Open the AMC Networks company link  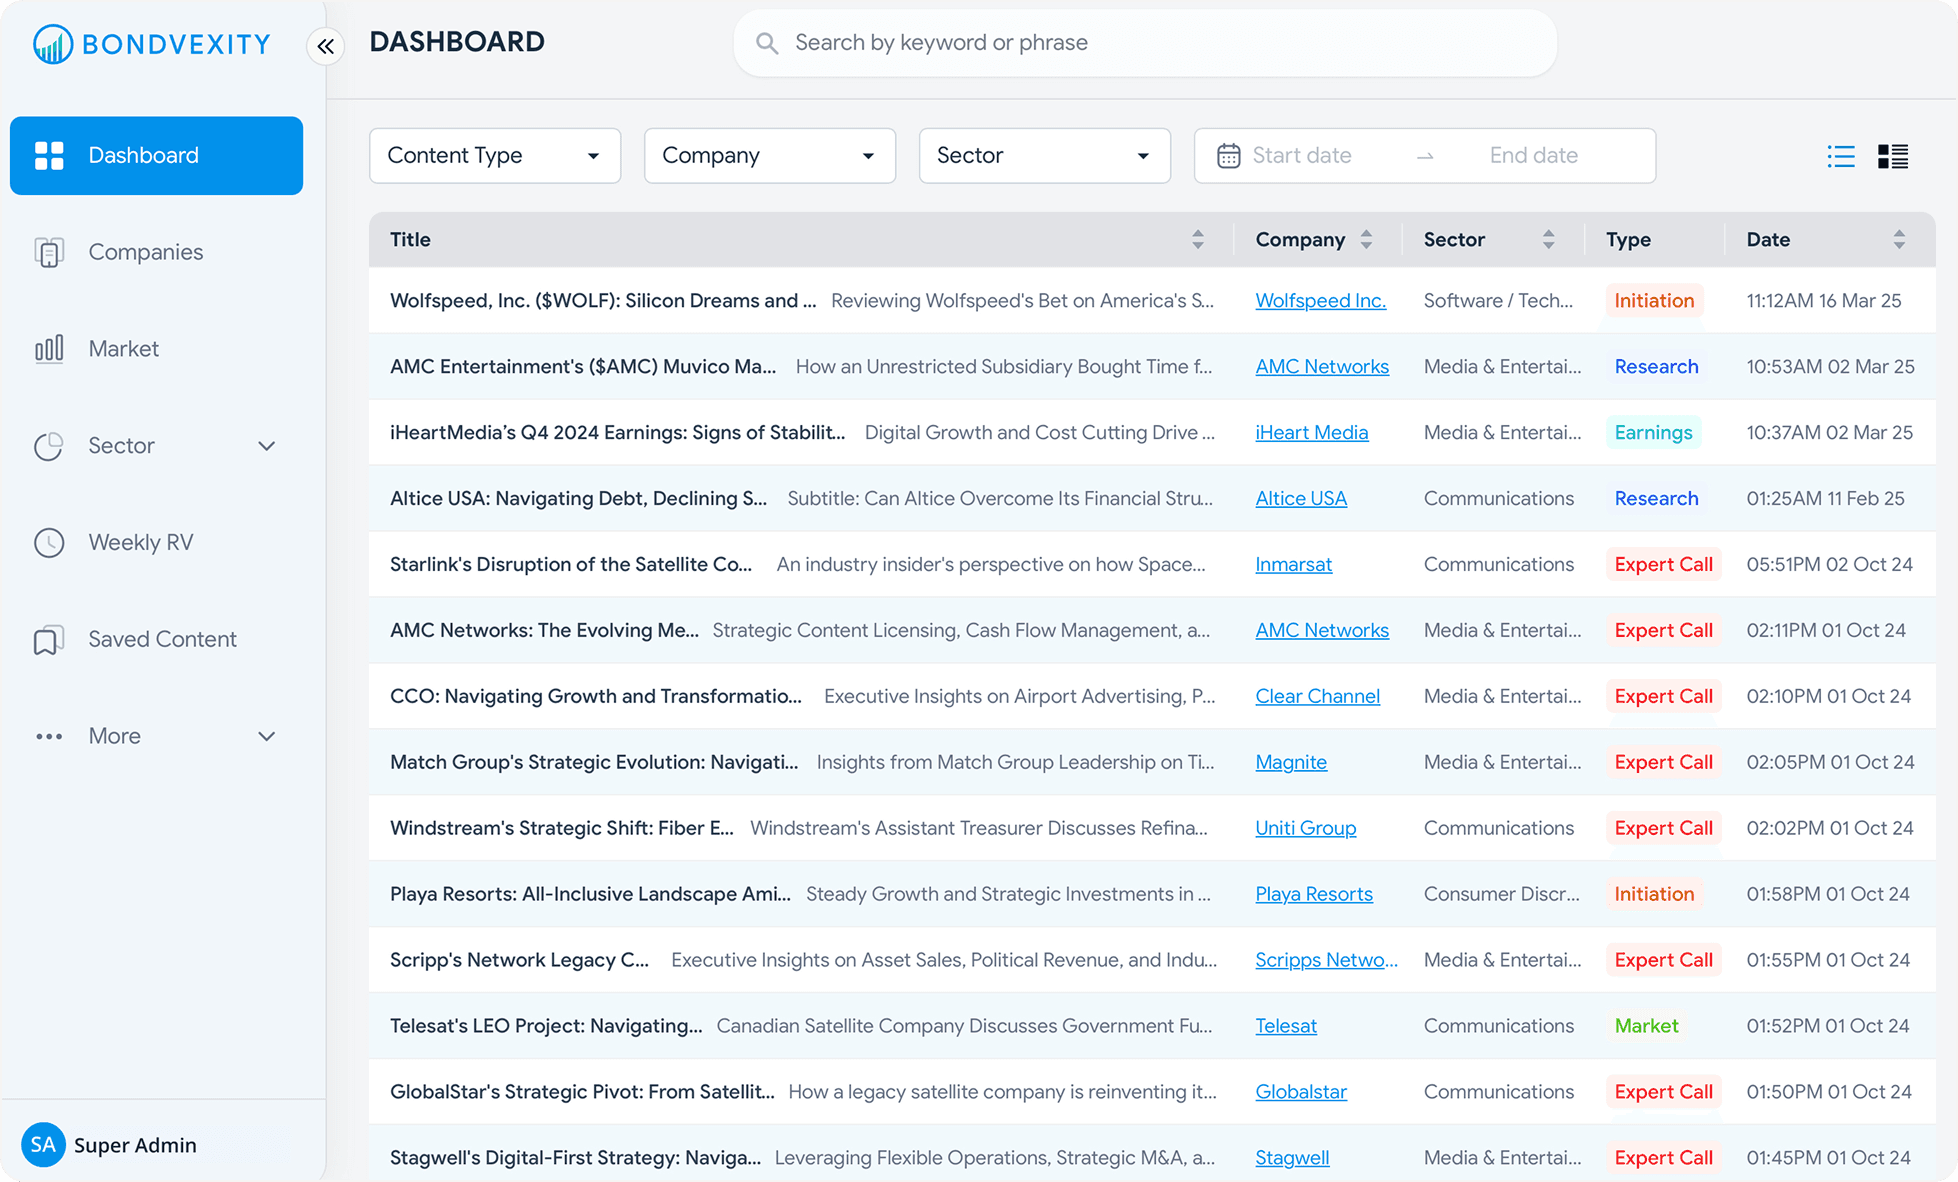coord(1322,366)
